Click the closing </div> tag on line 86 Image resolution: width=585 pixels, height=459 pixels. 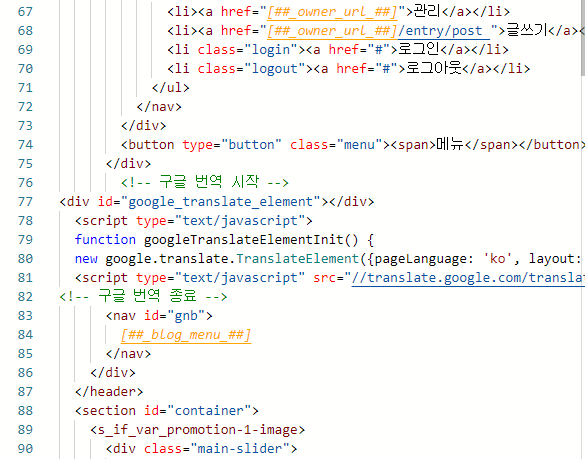(x=113, y=373)
